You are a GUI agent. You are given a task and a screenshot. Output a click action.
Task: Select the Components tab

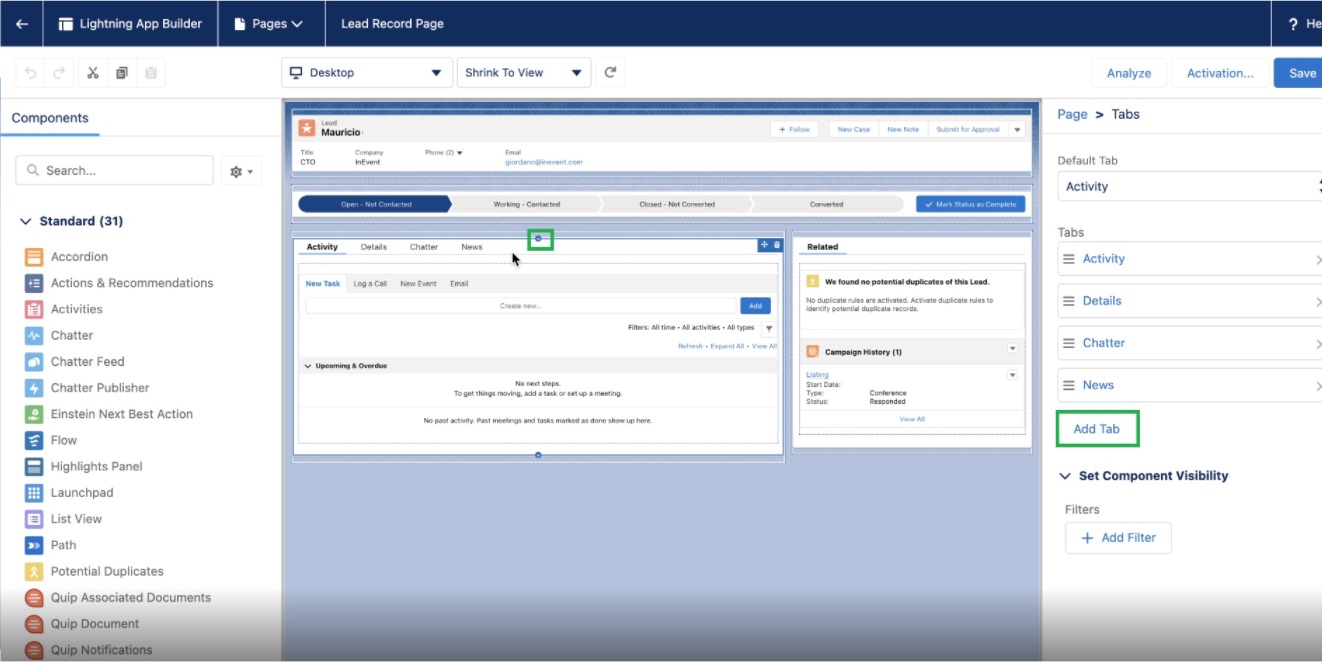50,118
